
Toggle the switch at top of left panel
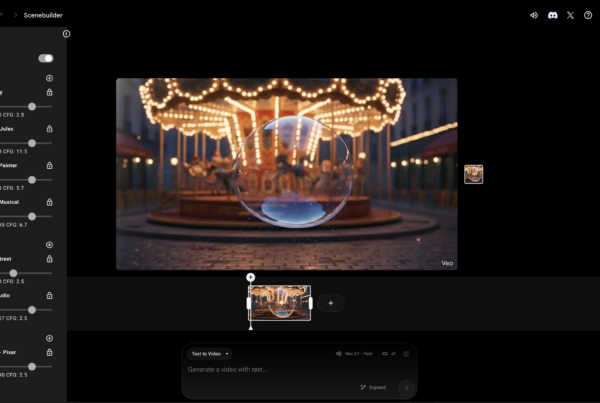[x=45, y=58]
